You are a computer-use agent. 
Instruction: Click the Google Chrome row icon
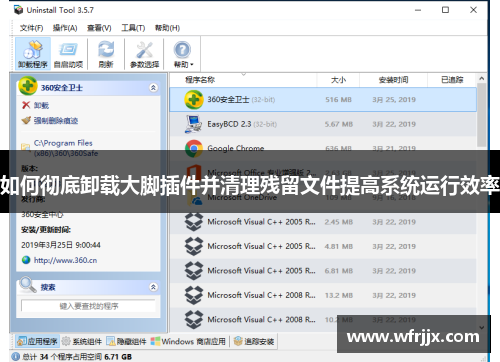pos(194,148)
